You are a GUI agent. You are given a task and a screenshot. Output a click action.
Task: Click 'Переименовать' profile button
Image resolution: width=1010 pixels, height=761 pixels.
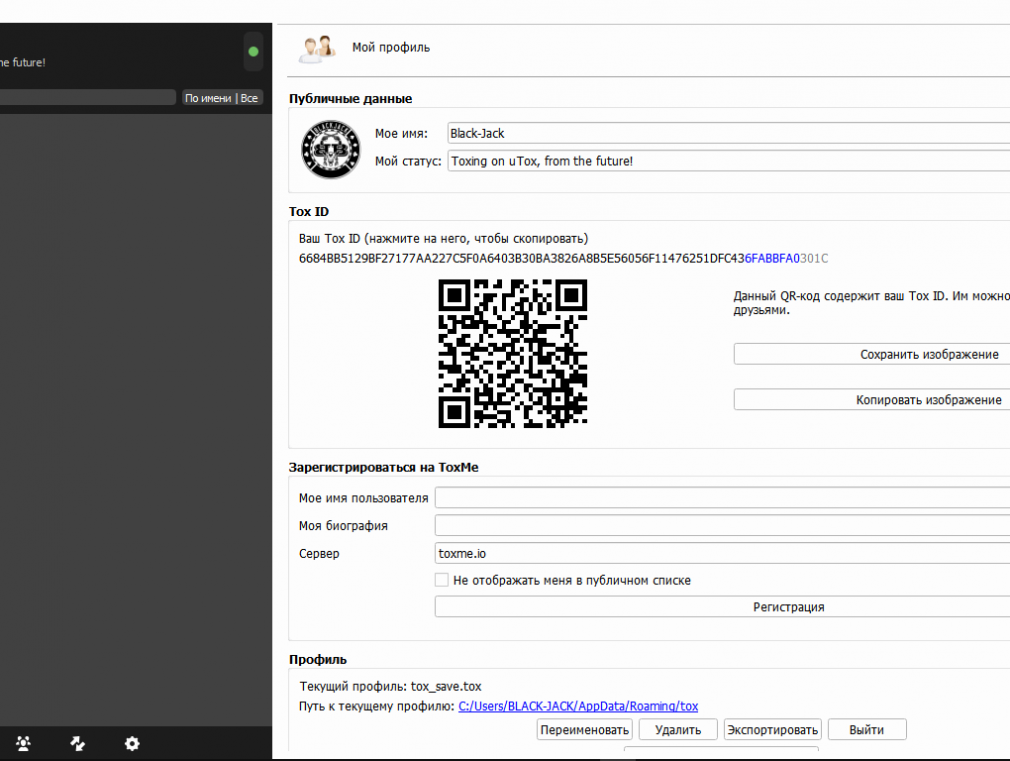584,729
